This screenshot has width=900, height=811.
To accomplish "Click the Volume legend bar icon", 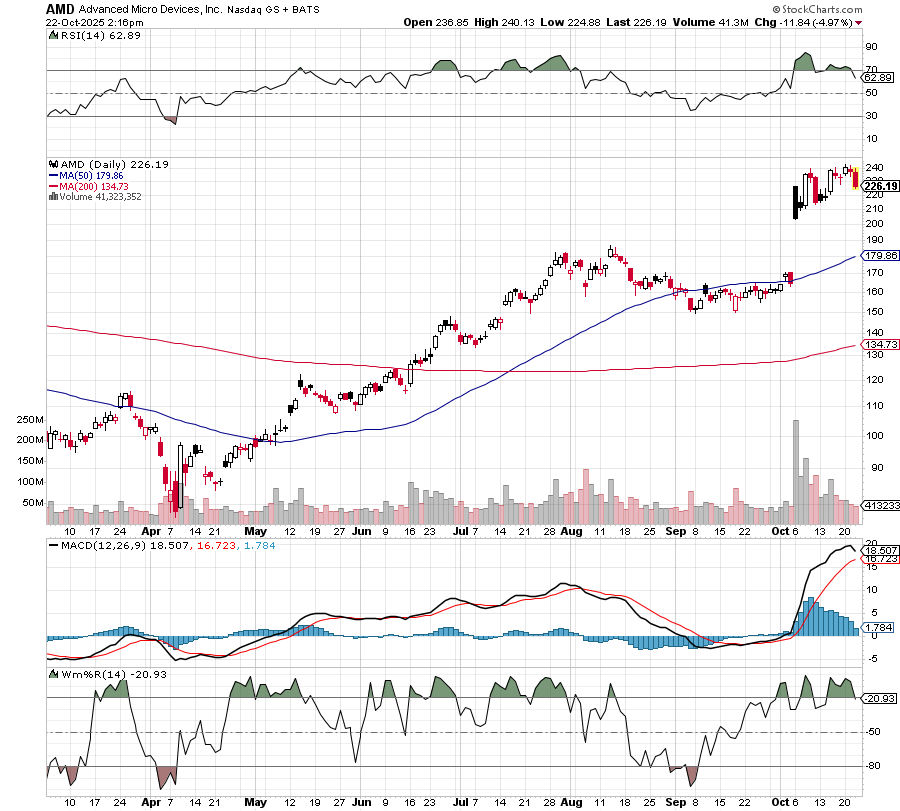I will [54, 197].
